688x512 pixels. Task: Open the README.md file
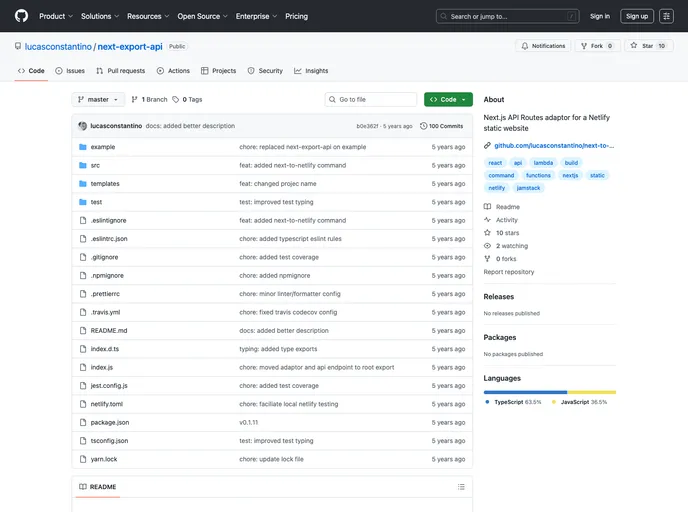pos(109,330)
